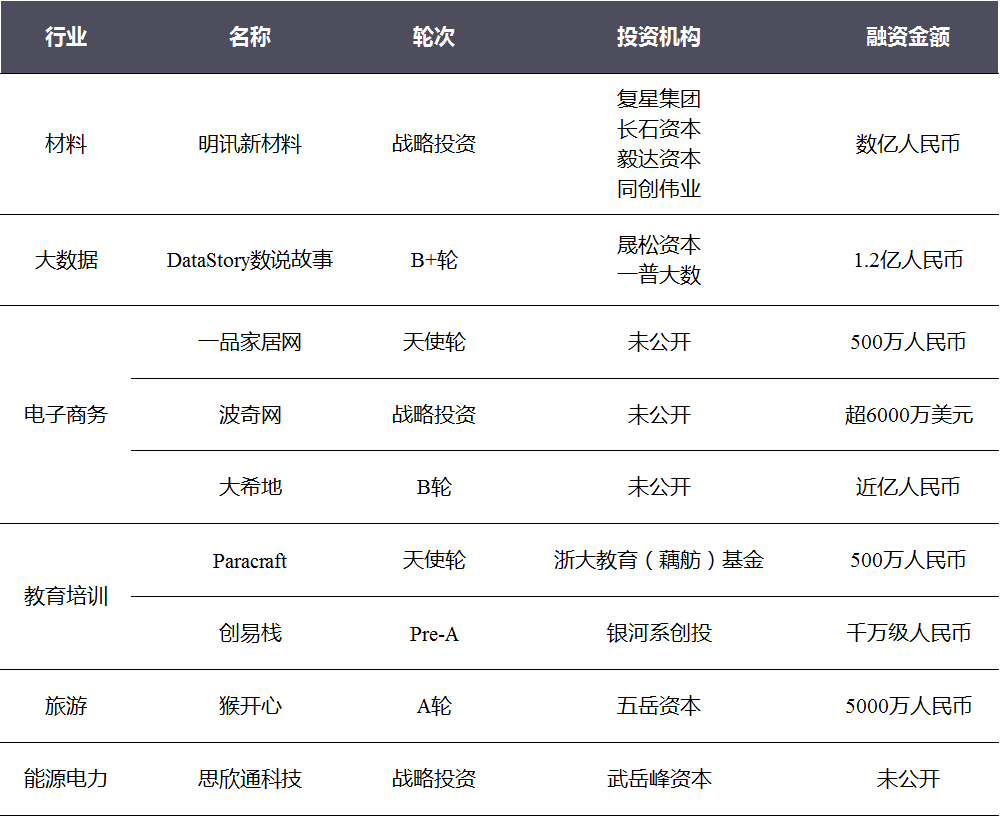
Task: Select the 超6000万美元 amount cell
Action: pyautogui.click(x=908, y=415)
